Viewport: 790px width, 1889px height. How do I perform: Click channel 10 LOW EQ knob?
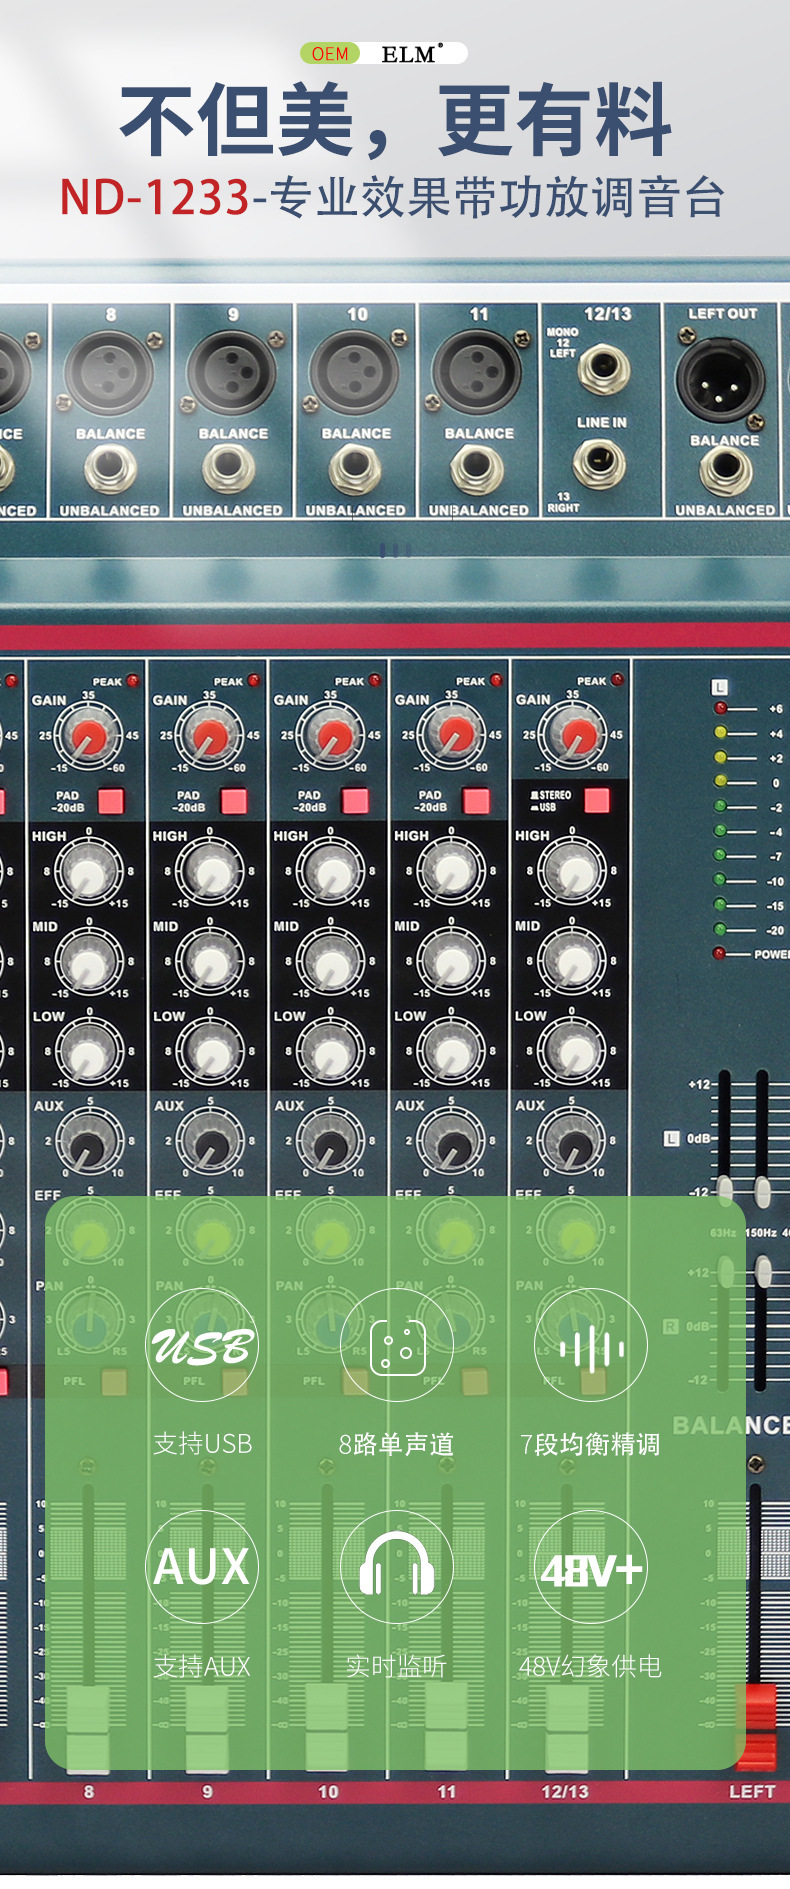(x=331, y=1053)
